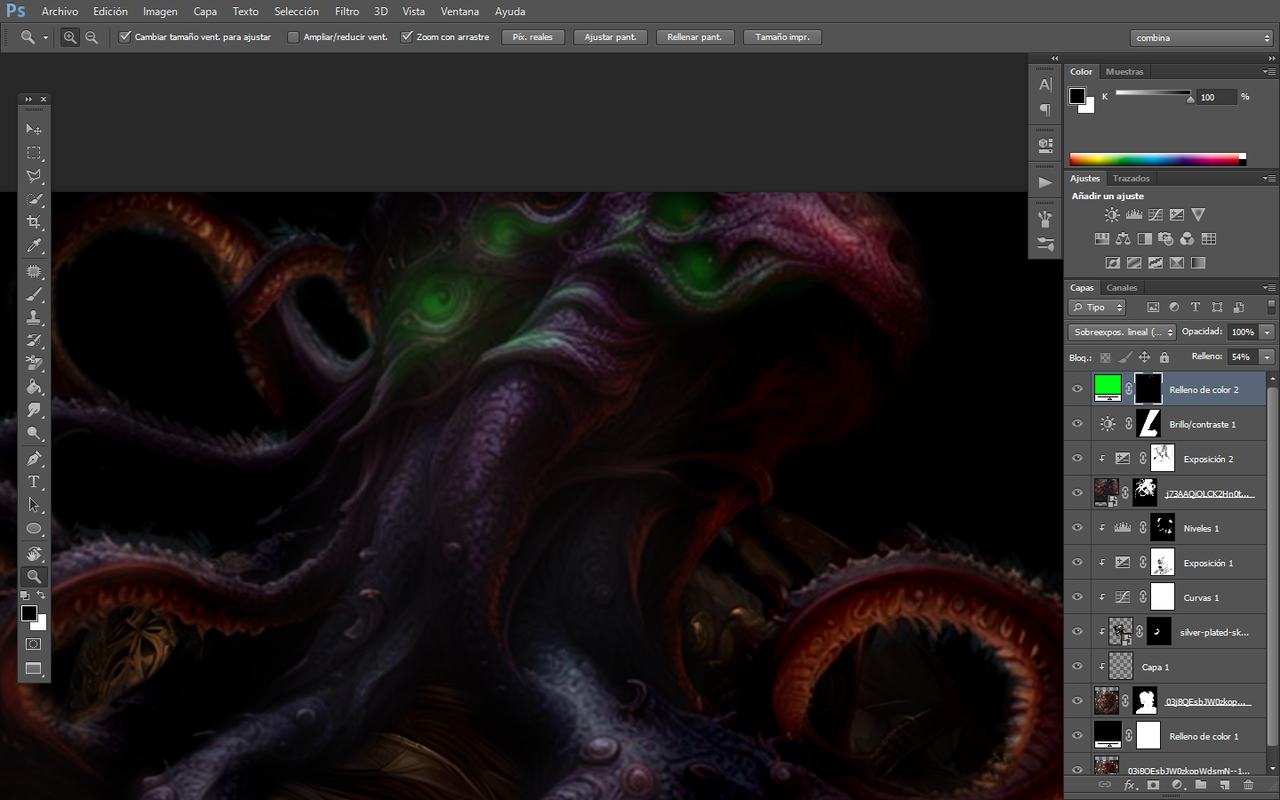Select the Eyedropper tool
1280x800 pixels.
click(x=34, y=246)
